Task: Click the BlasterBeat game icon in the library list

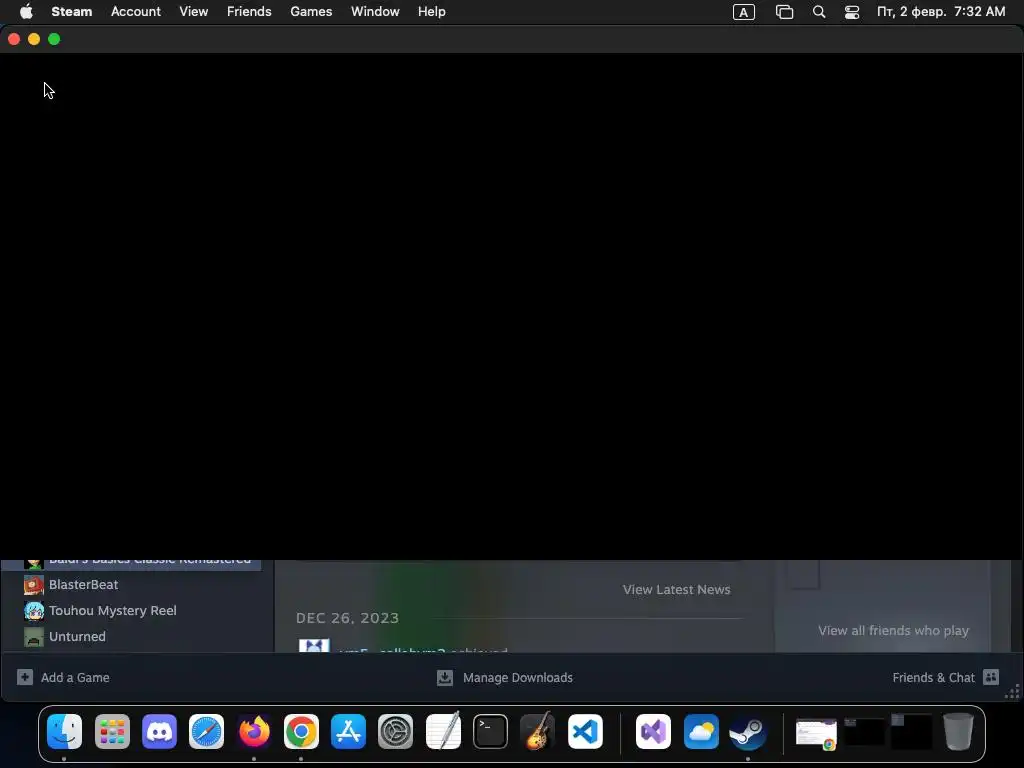Action: 34,584
